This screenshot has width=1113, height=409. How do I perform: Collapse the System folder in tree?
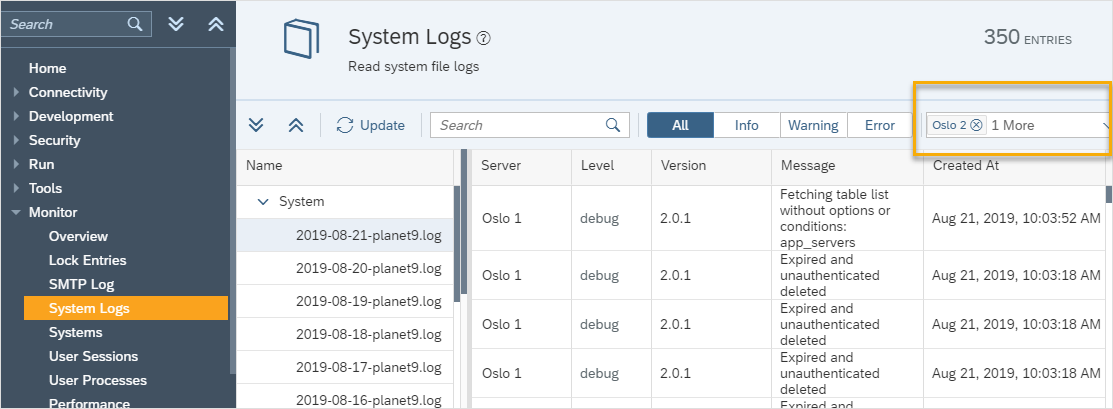(x=264, y=201)
